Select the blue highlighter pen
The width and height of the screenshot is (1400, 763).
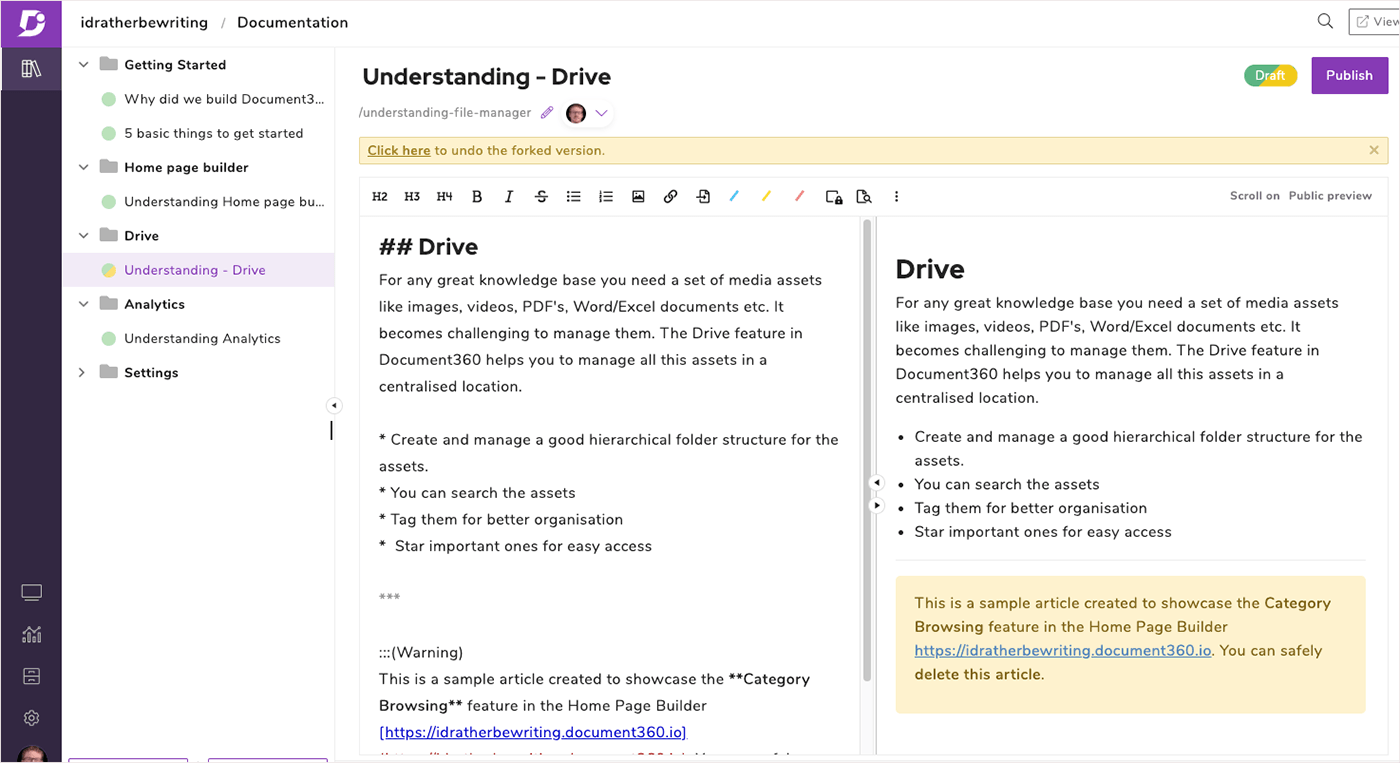point(735,196)
